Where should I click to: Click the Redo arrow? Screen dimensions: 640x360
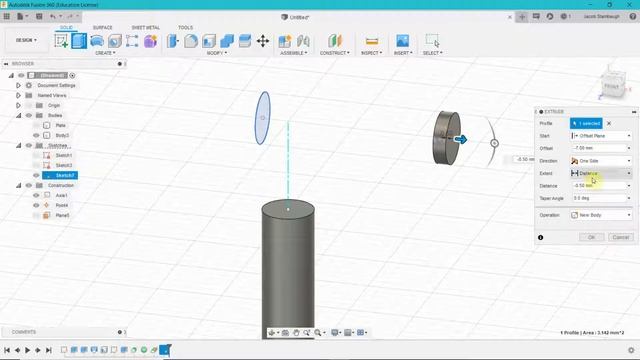[x=70, y=16]
